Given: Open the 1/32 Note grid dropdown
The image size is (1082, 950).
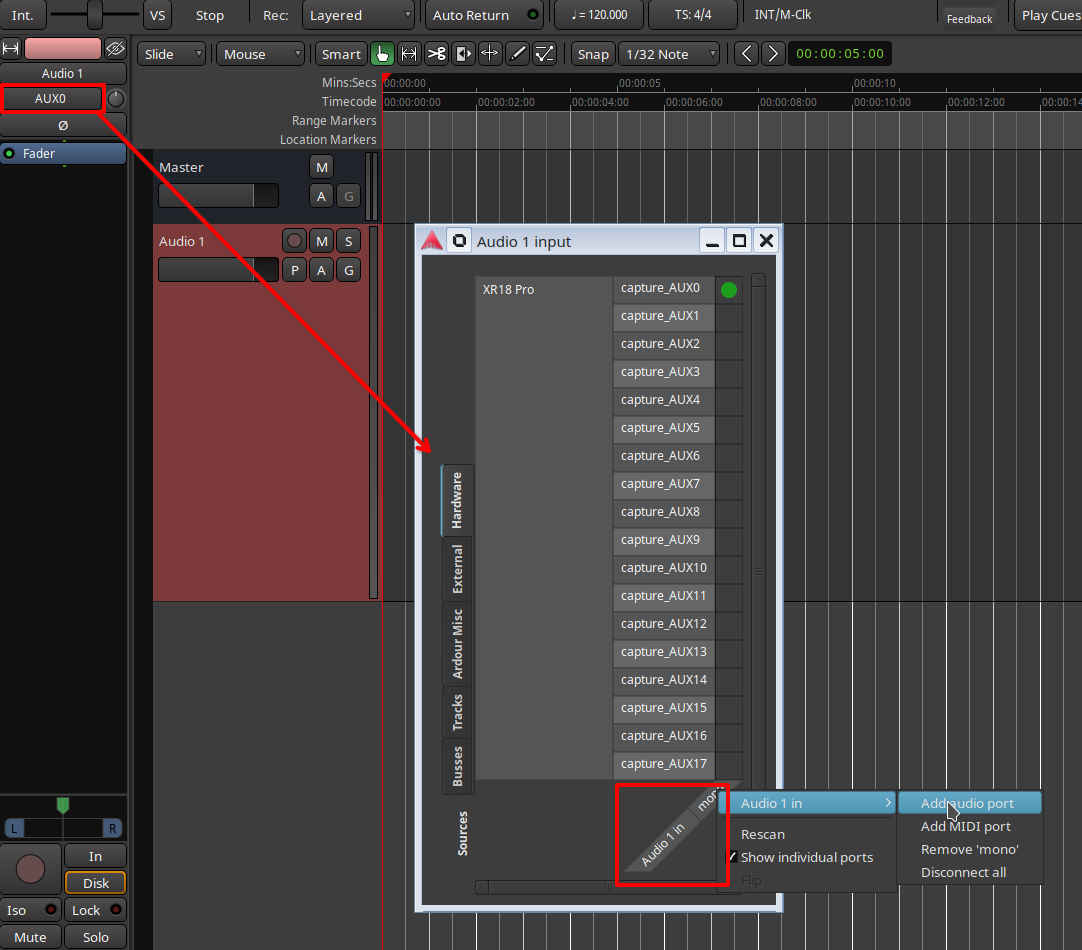Looking at the screenshot, I should [x=669, y=54].
